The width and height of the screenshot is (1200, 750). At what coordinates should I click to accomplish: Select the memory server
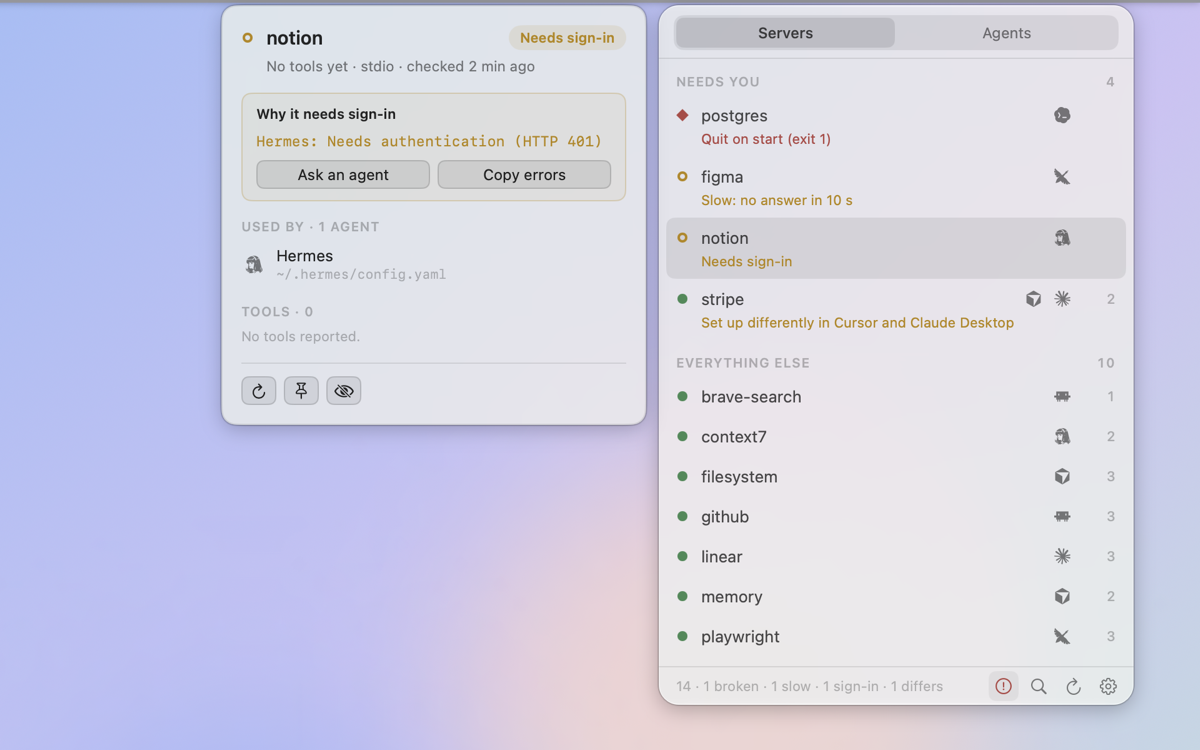[896, 597]
